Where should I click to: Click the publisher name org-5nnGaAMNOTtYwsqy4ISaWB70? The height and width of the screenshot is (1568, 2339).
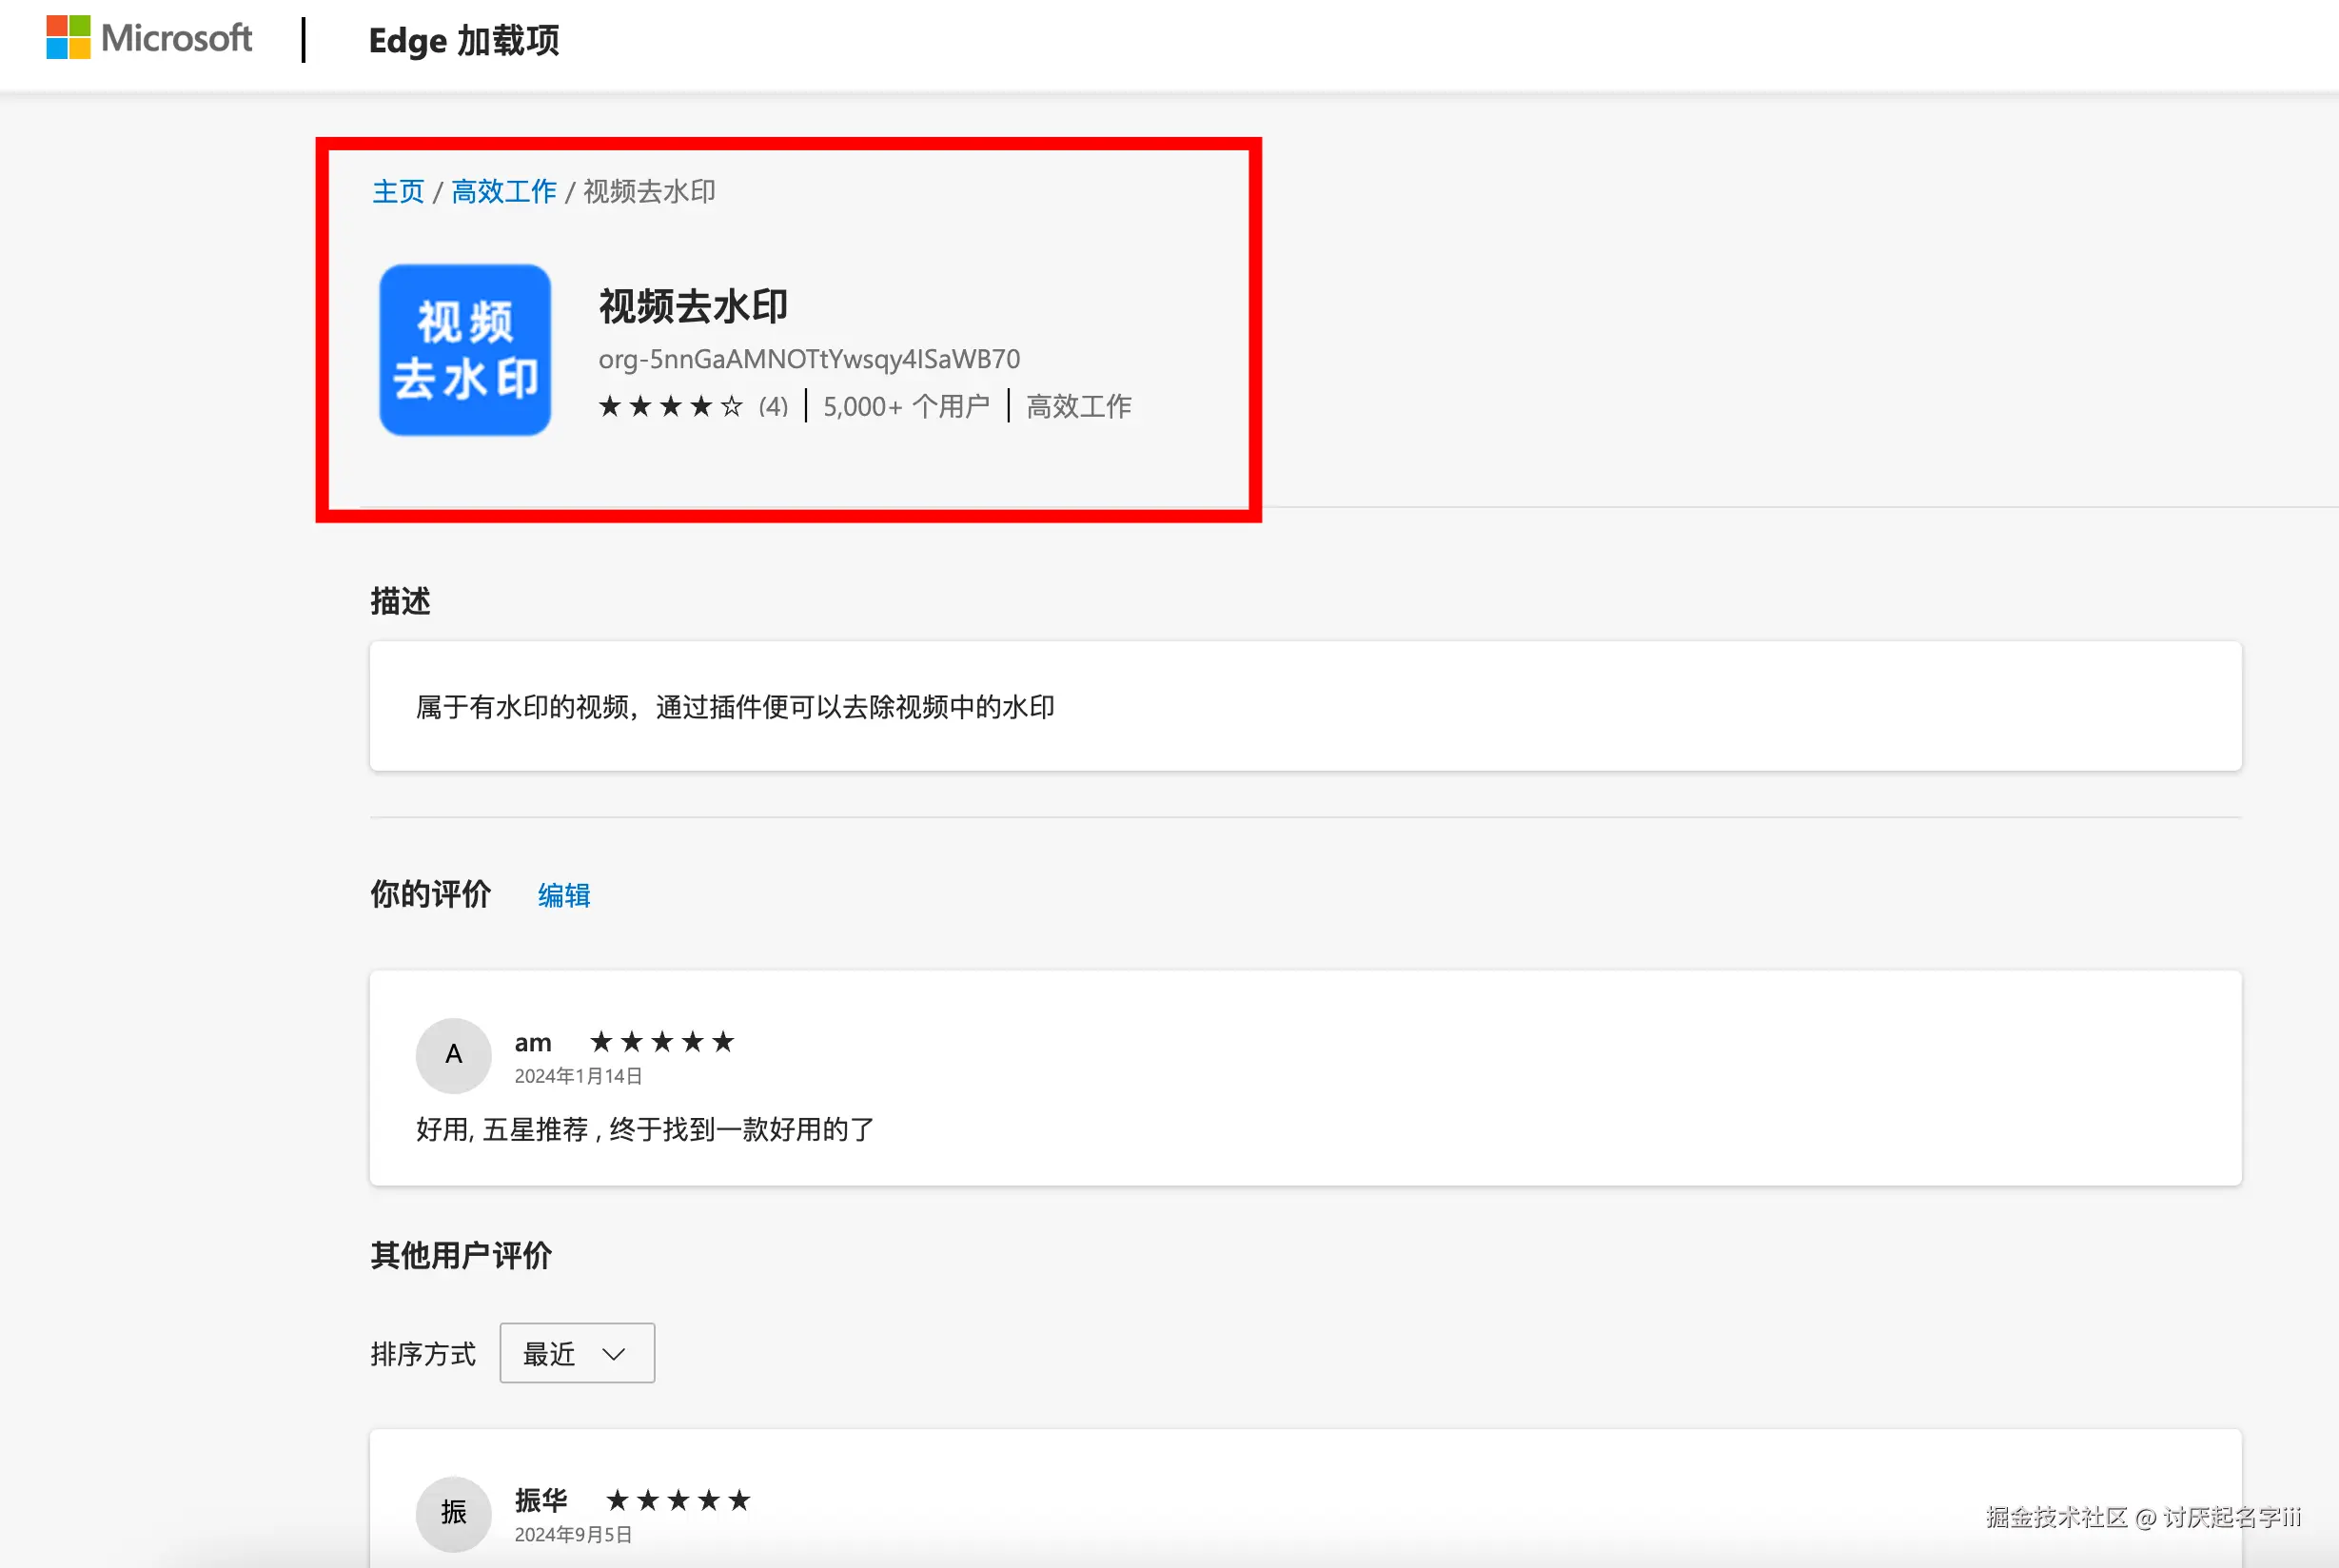pyautogui.click(x=809, y=359)
